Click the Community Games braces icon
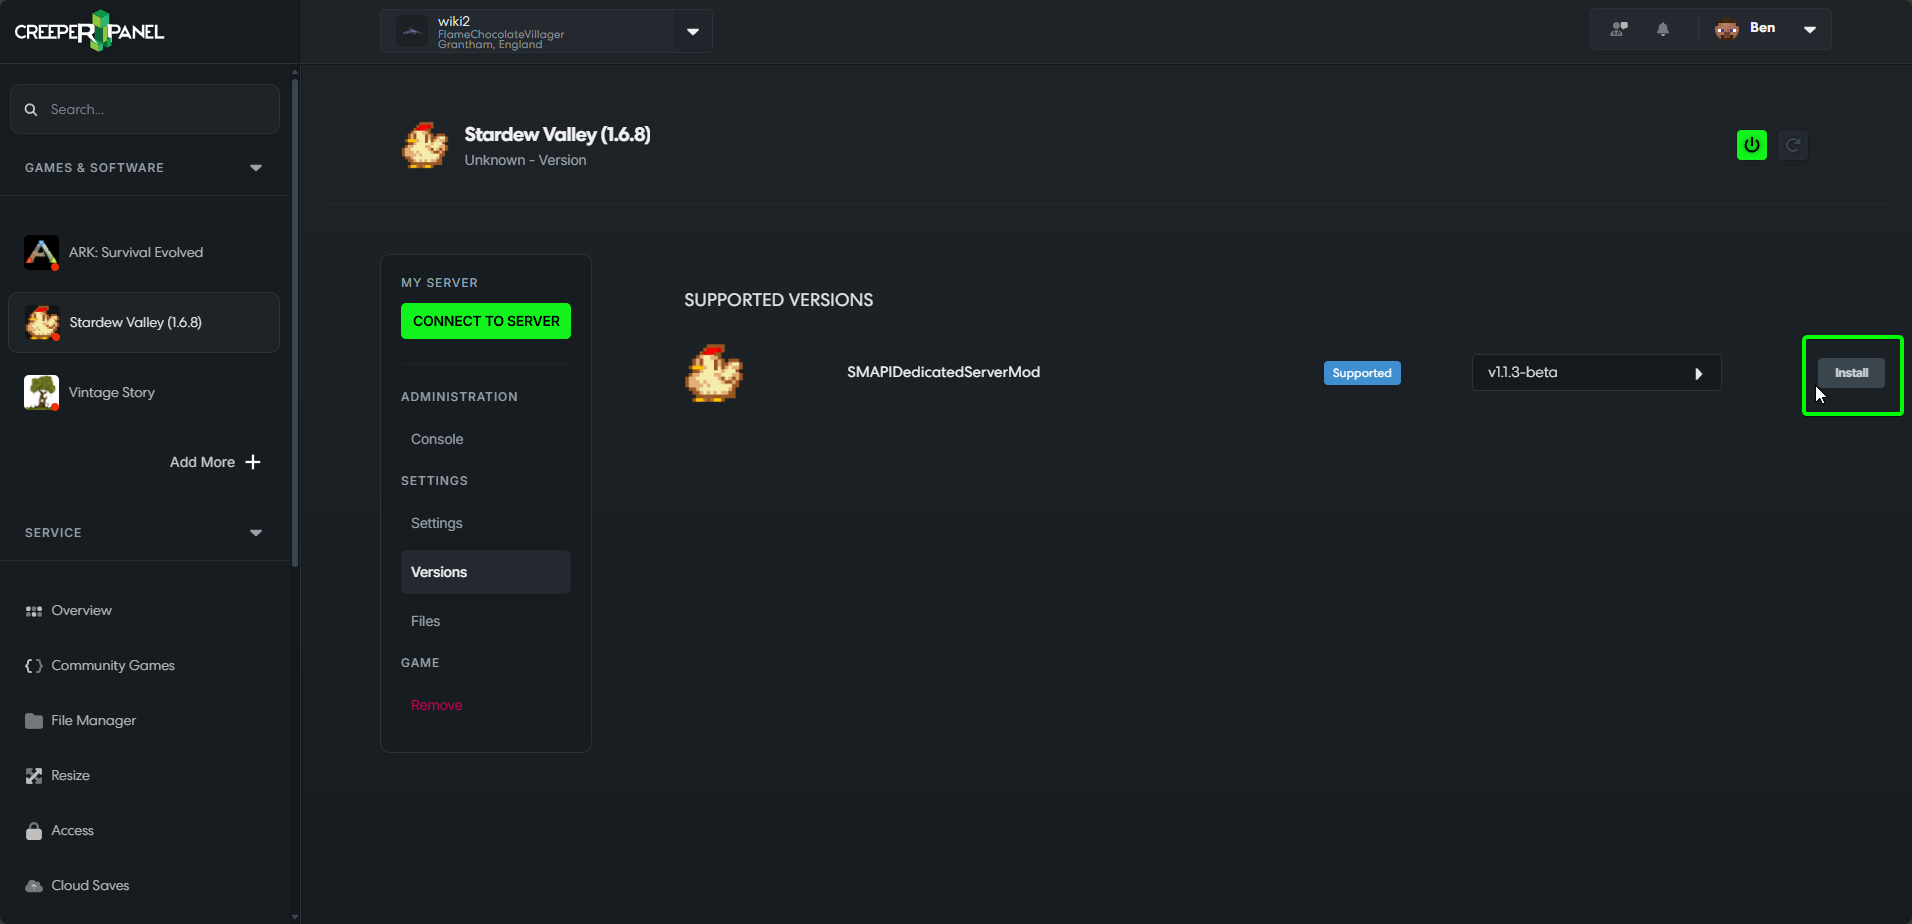Viewport: 1912px width, 924px height. tap(34, 666)
